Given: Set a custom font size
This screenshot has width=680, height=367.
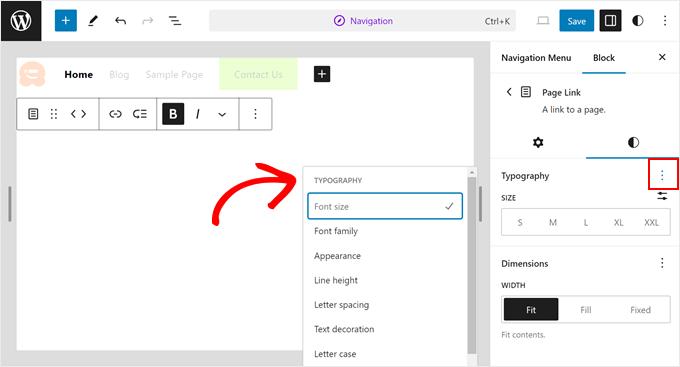Looking at the screenshot, I should (x=662, y=196).
